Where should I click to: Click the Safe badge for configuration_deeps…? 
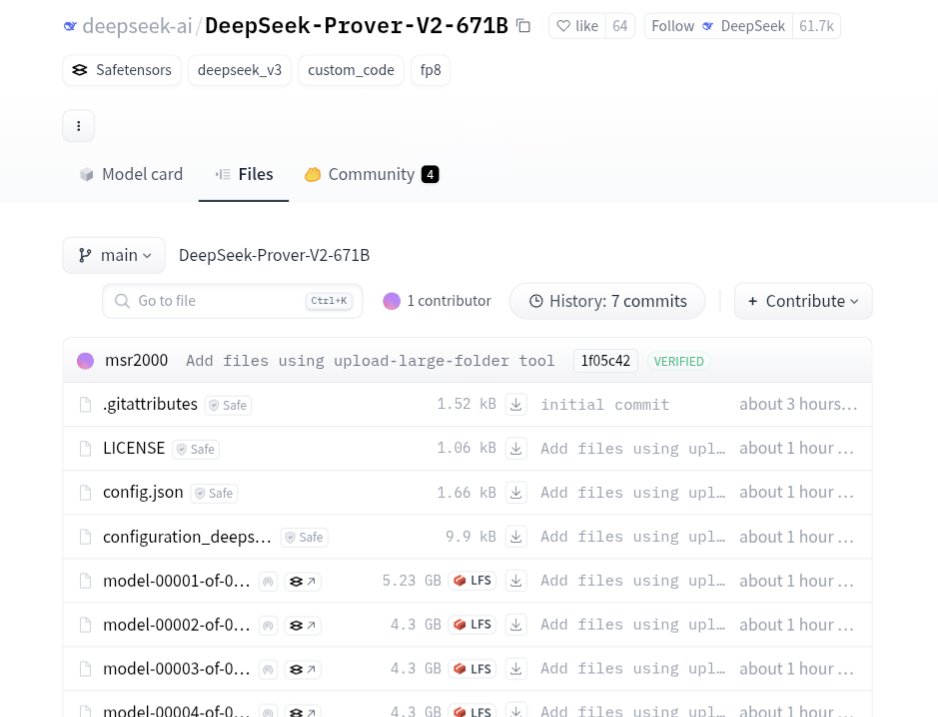click(x=304, y=538)
